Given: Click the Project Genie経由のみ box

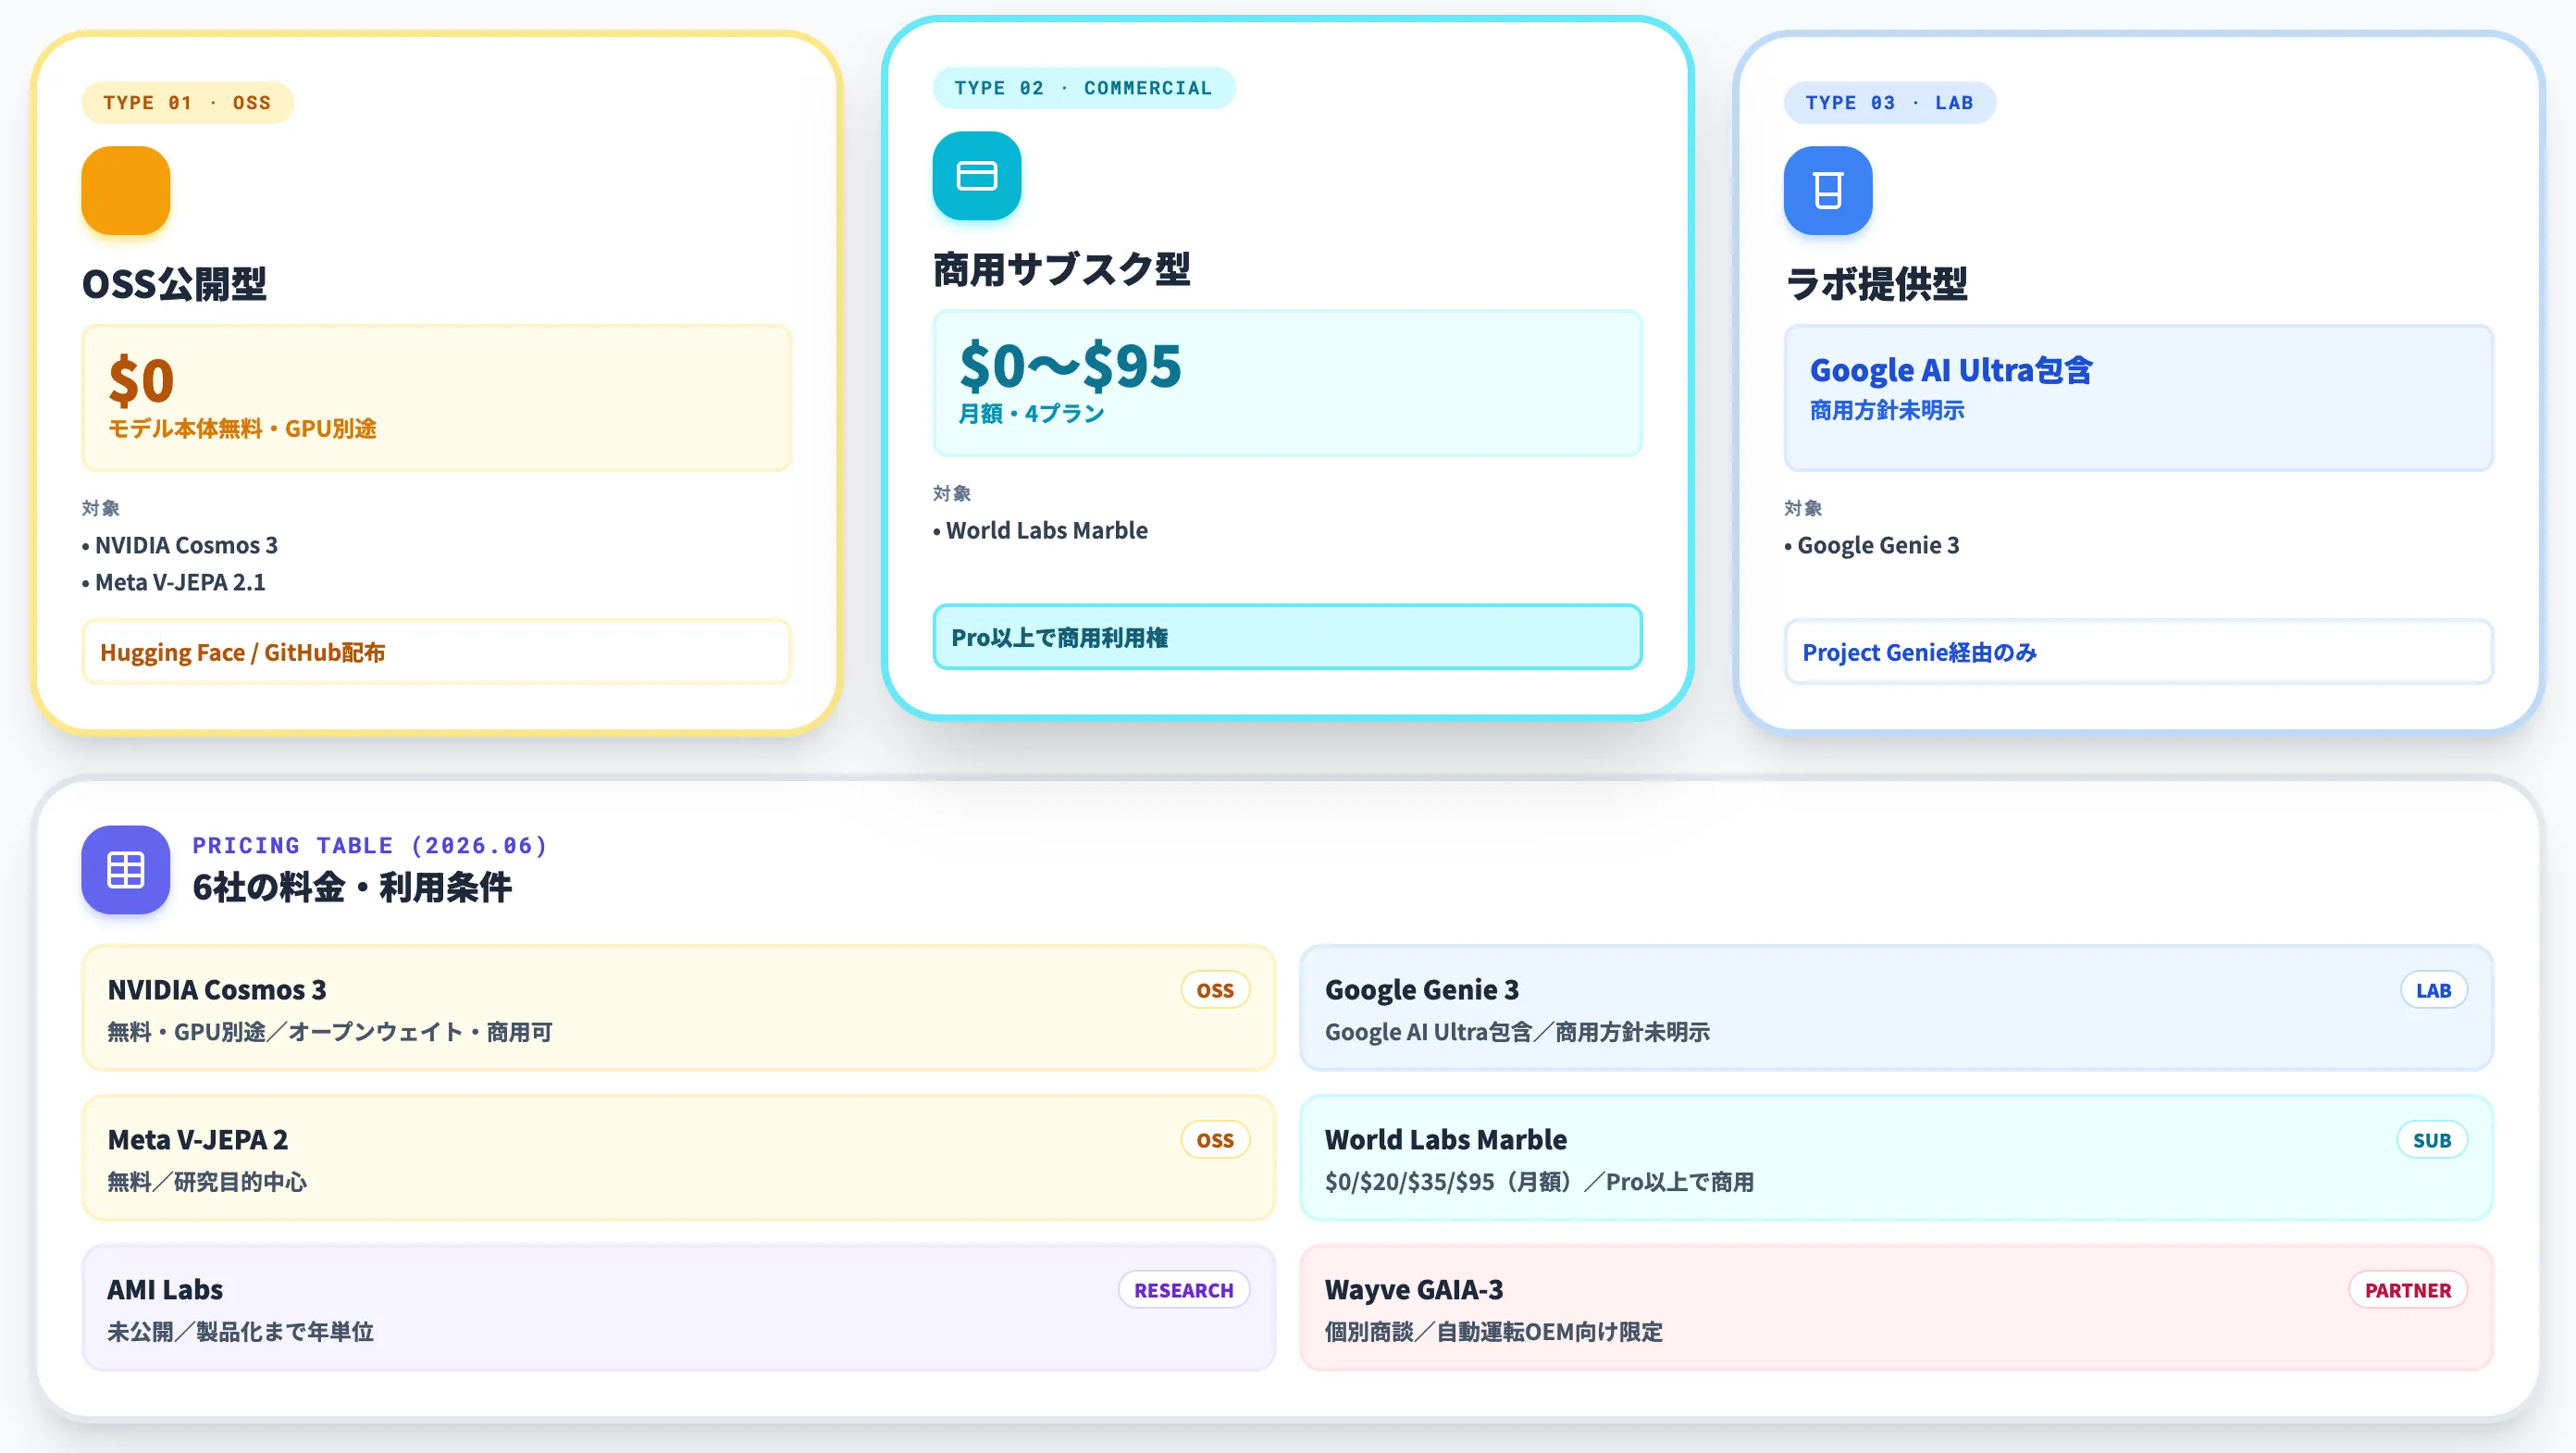Looking at the screenshot, I should [2139, 652].
